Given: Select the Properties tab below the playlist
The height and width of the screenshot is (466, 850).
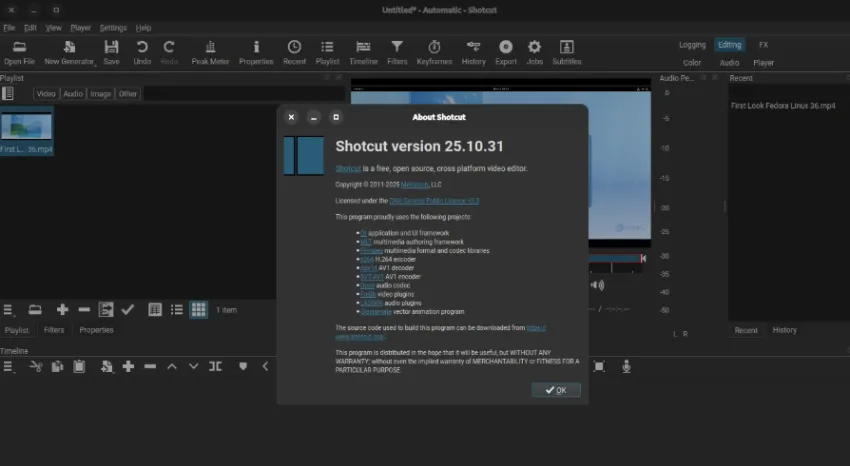Looking at the screenshot, I should [96, 330].
